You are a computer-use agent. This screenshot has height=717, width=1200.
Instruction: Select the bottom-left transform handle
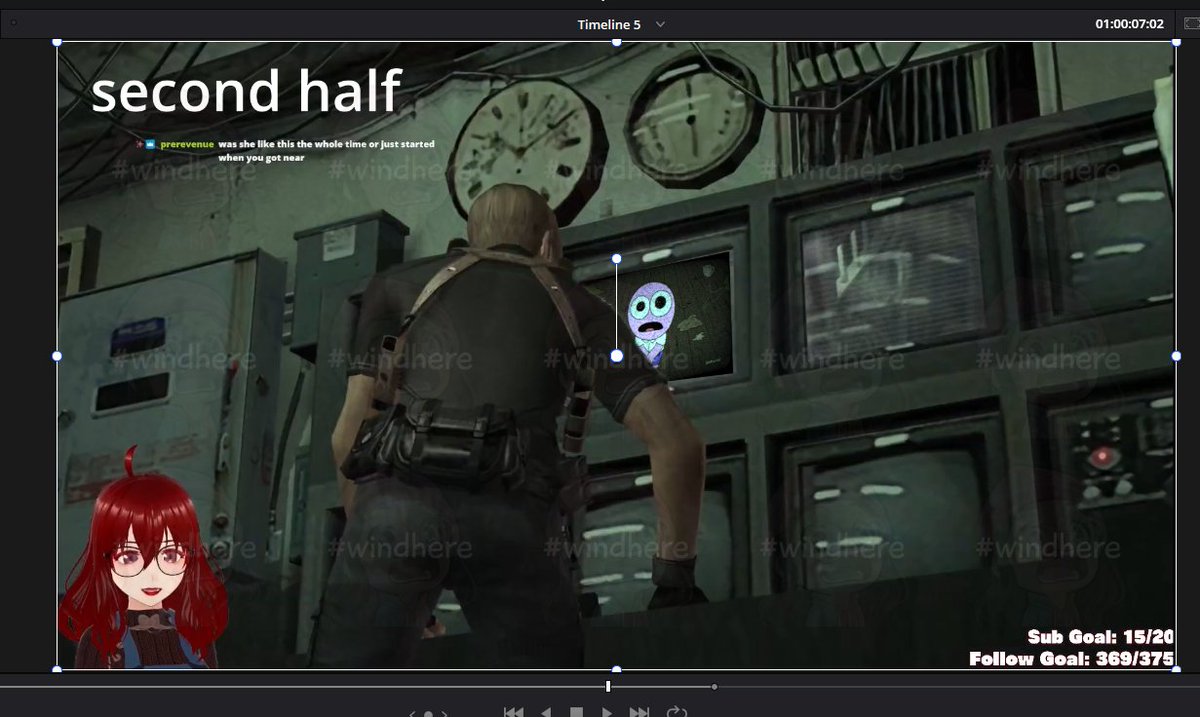[x=57, y=669]
